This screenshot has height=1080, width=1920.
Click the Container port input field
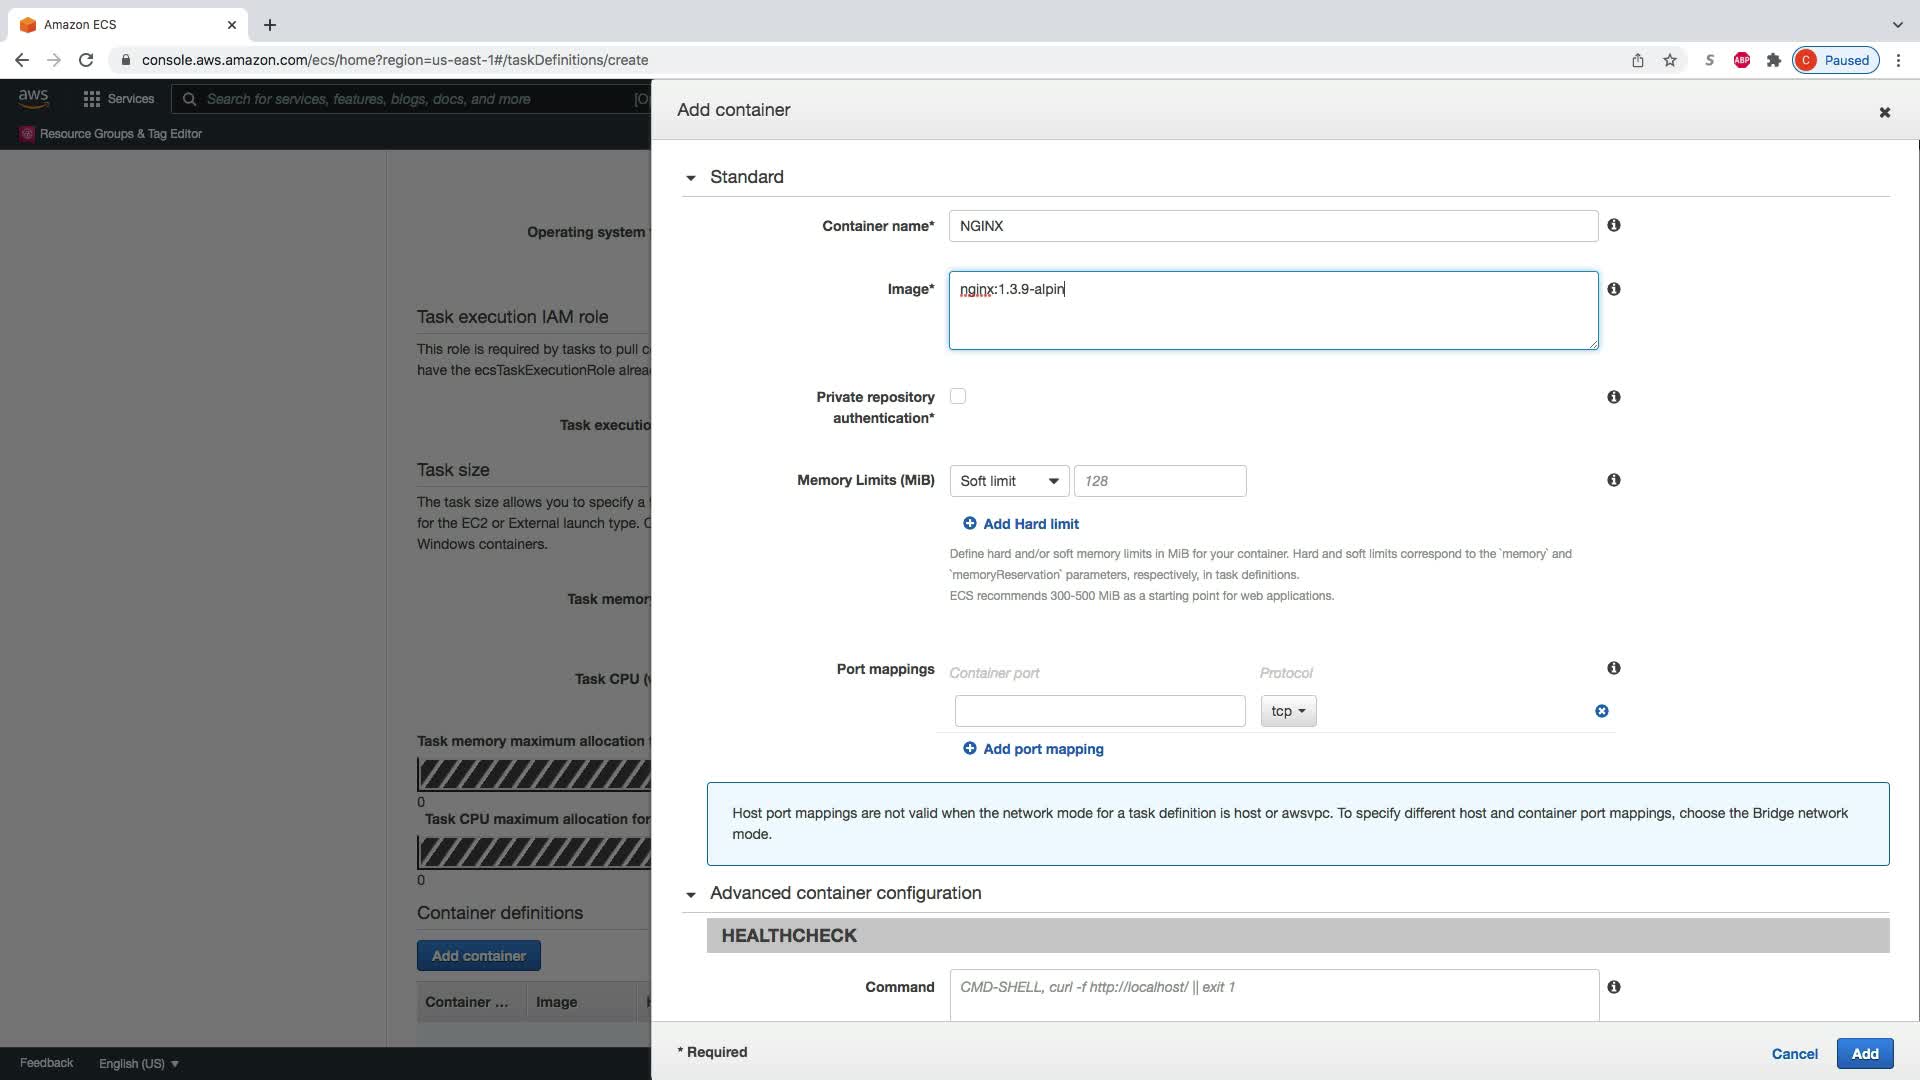coord(1099,711)
